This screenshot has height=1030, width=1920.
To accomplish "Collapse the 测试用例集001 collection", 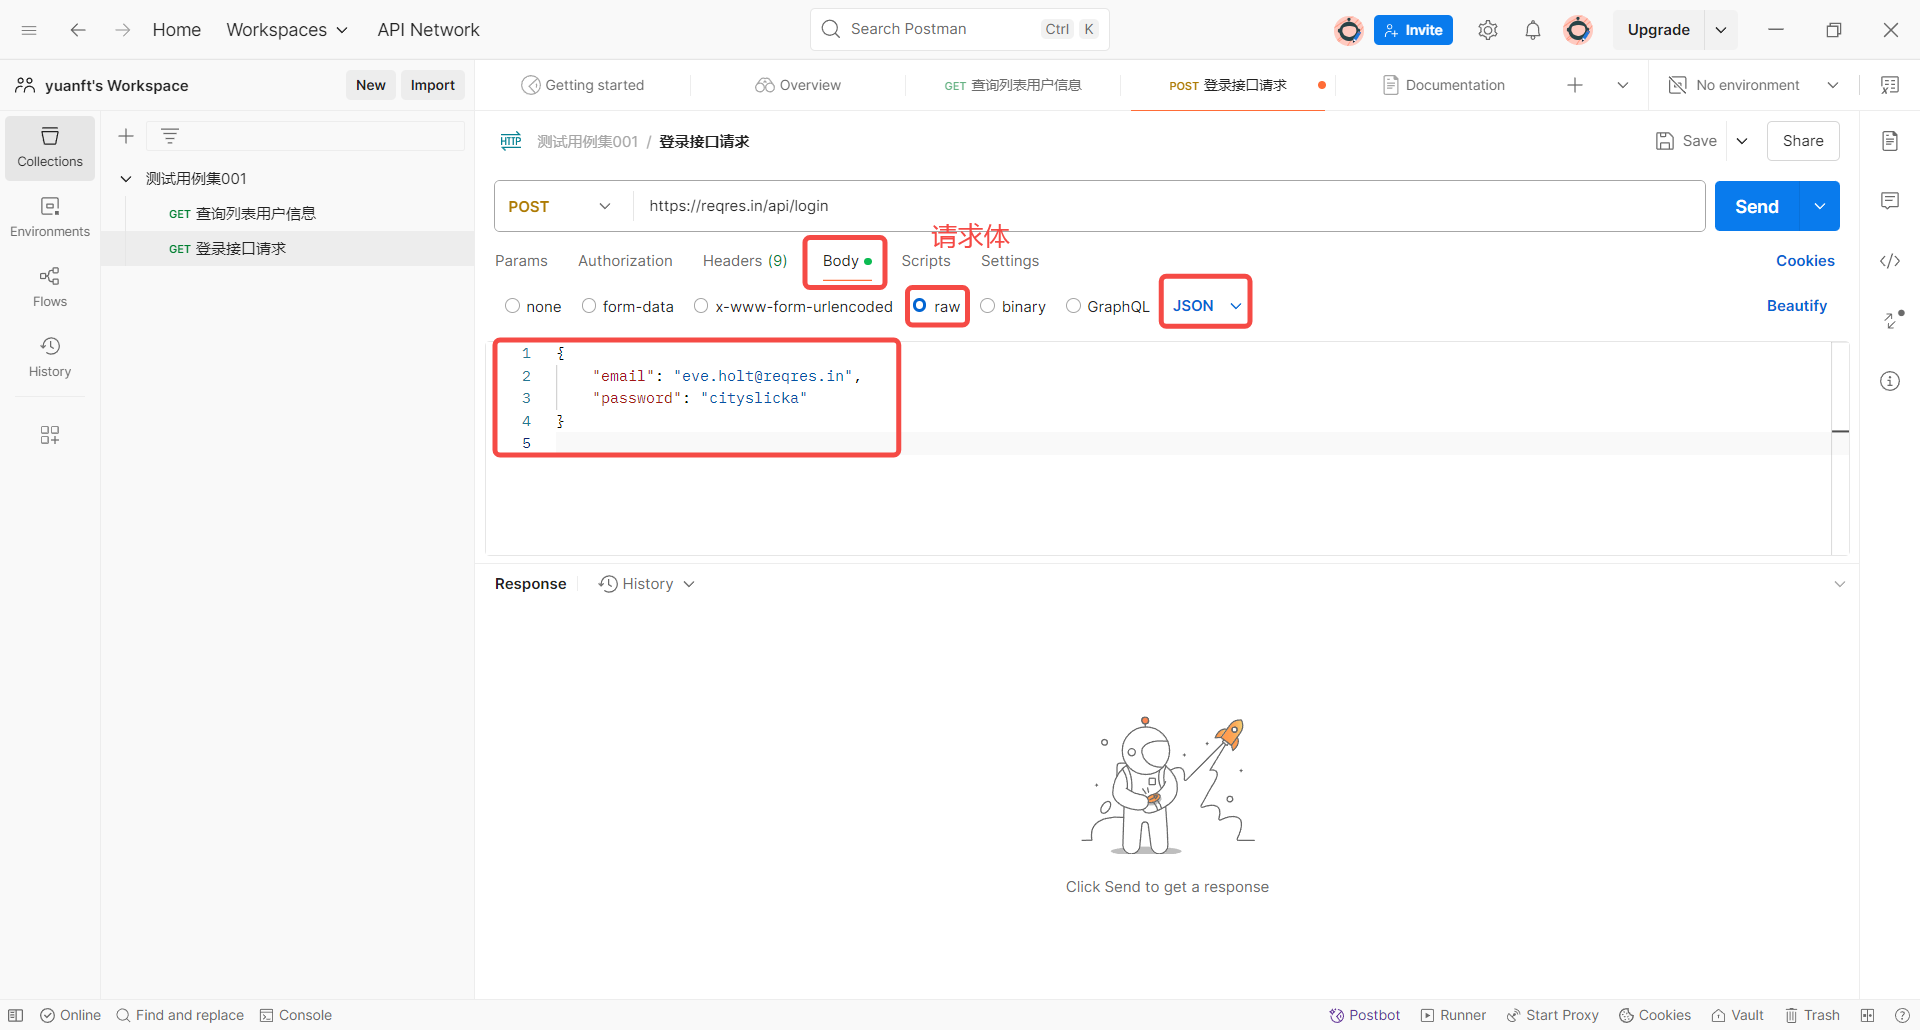I will pos(126,179).
